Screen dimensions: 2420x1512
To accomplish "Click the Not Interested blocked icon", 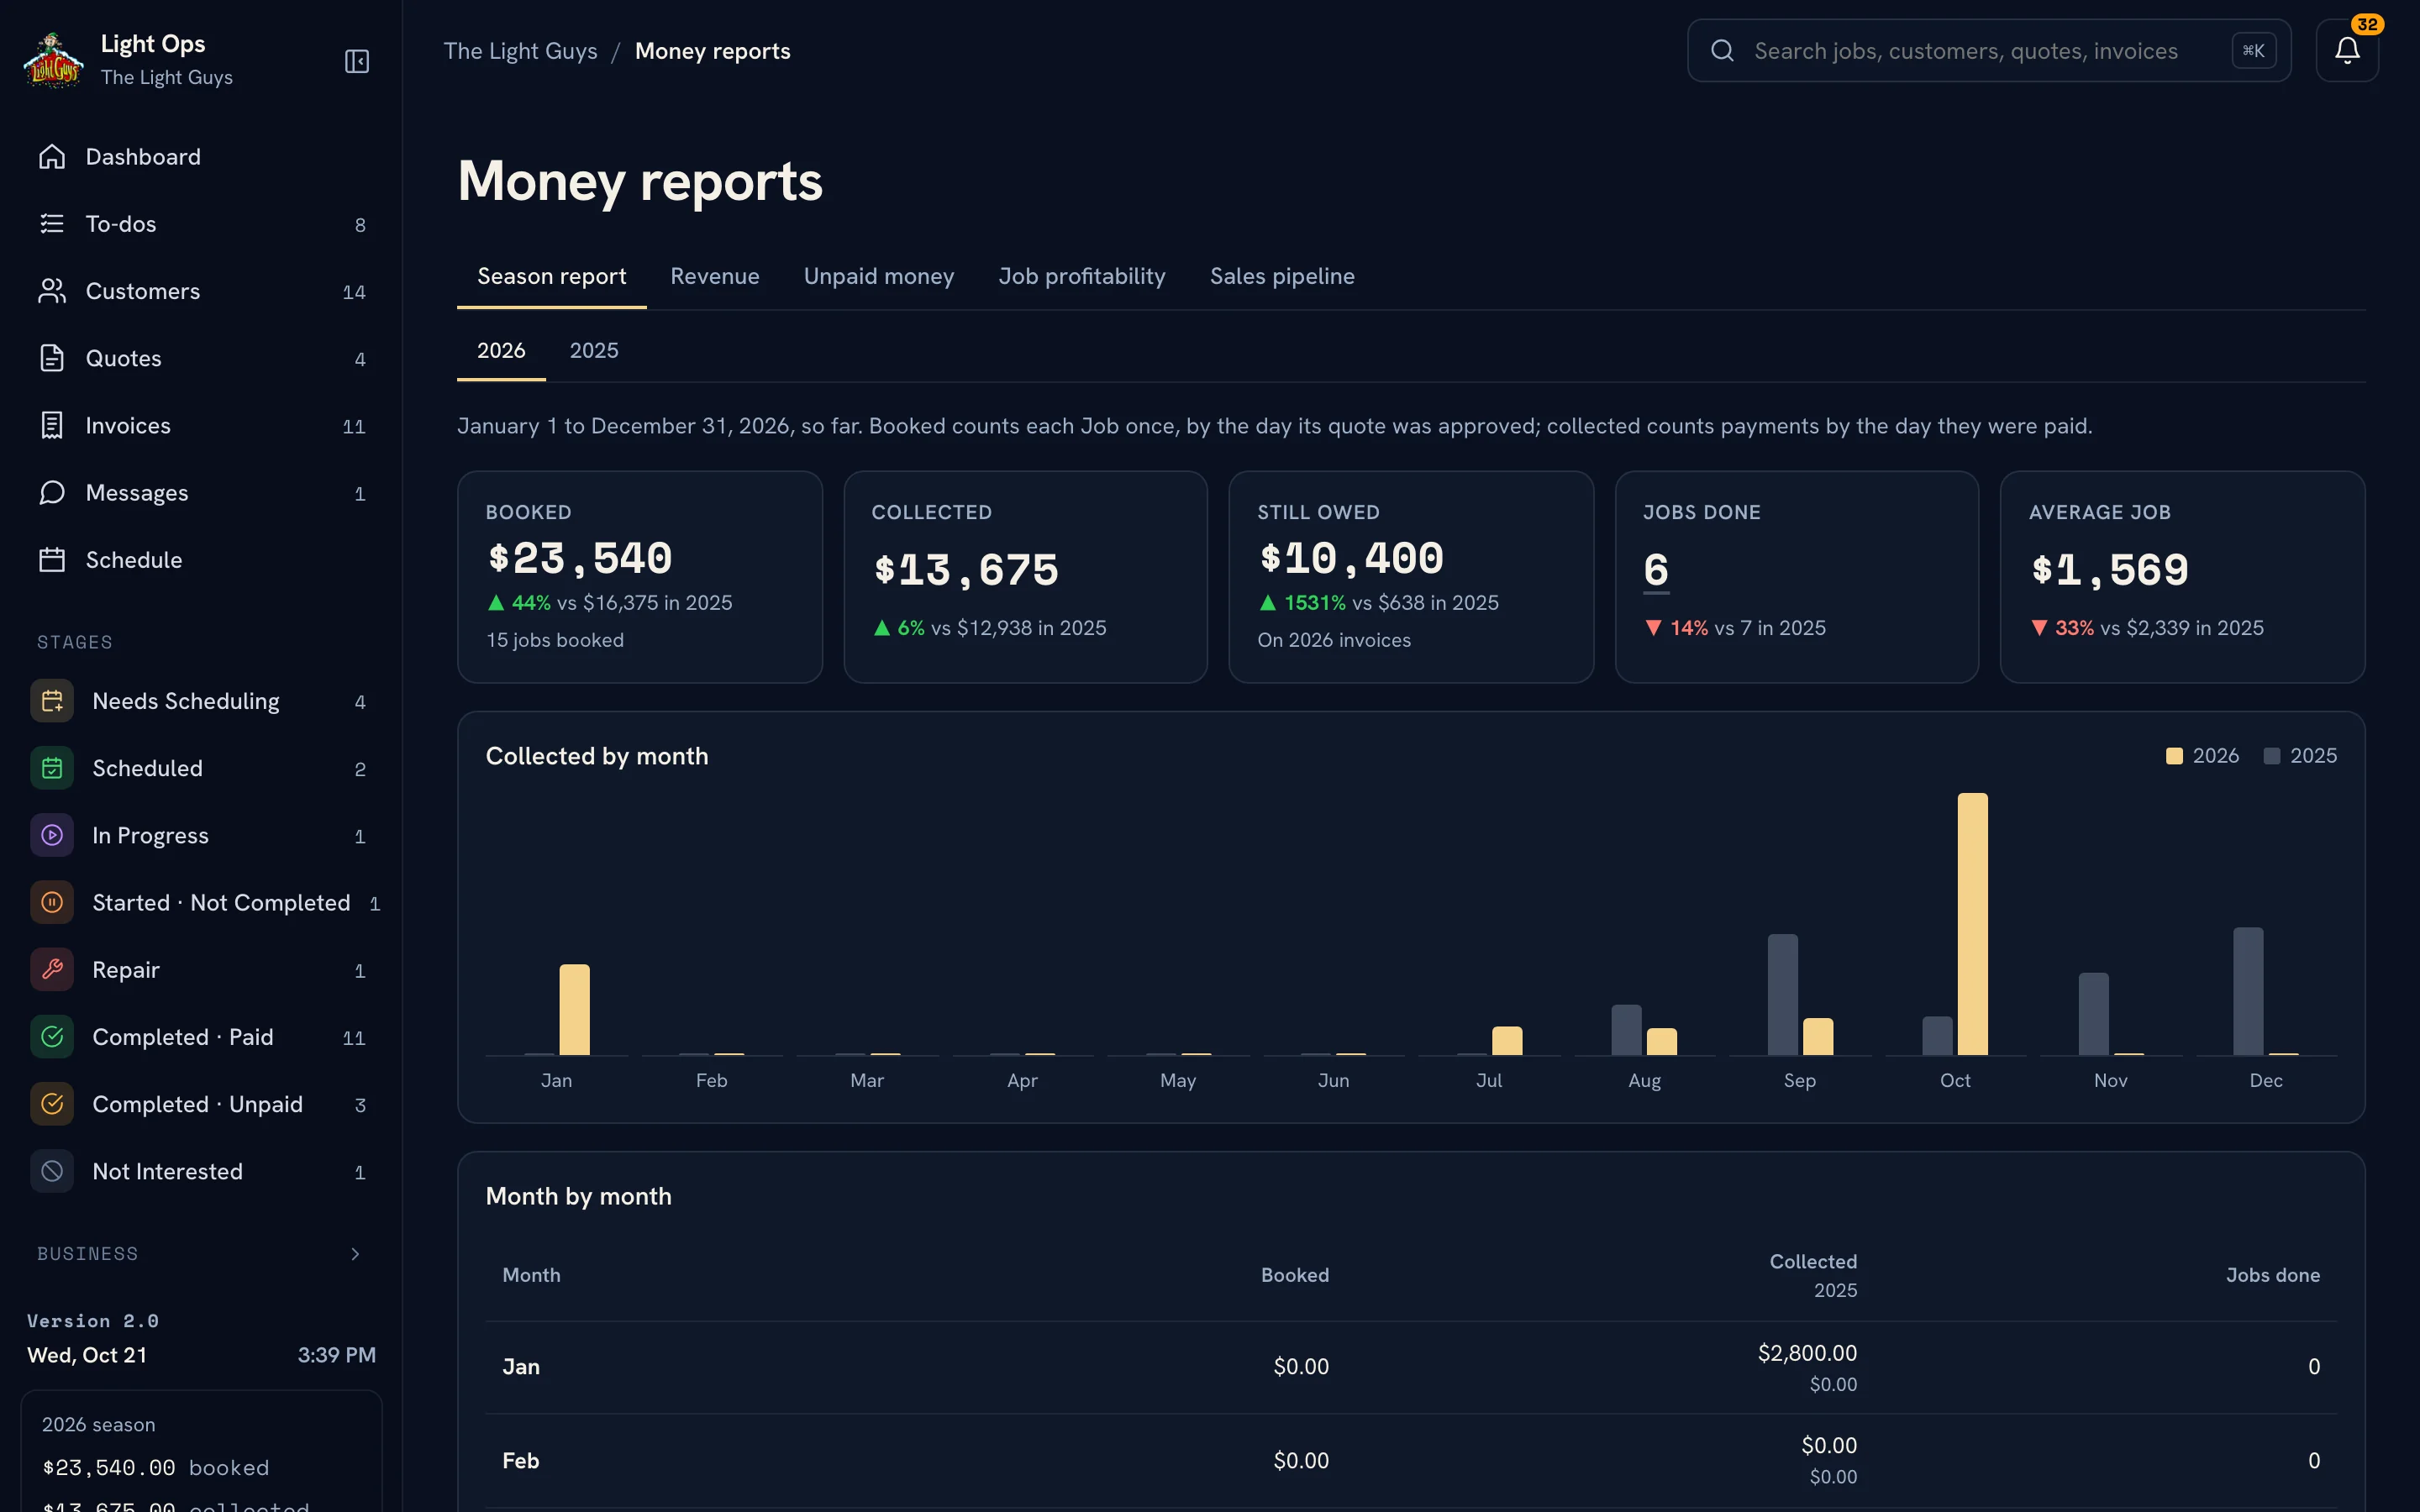I will point(52,1171).
